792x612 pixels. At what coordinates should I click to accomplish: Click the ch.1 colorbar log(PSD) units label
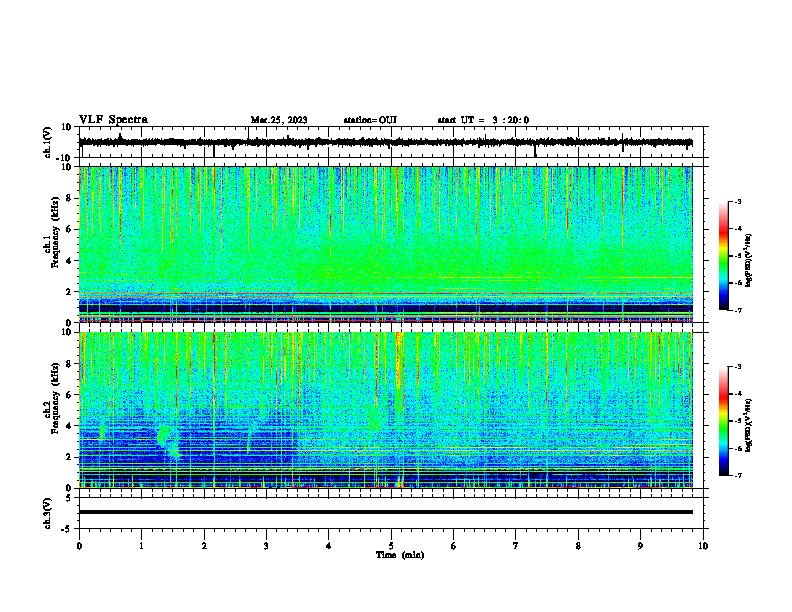click(749, 260)
